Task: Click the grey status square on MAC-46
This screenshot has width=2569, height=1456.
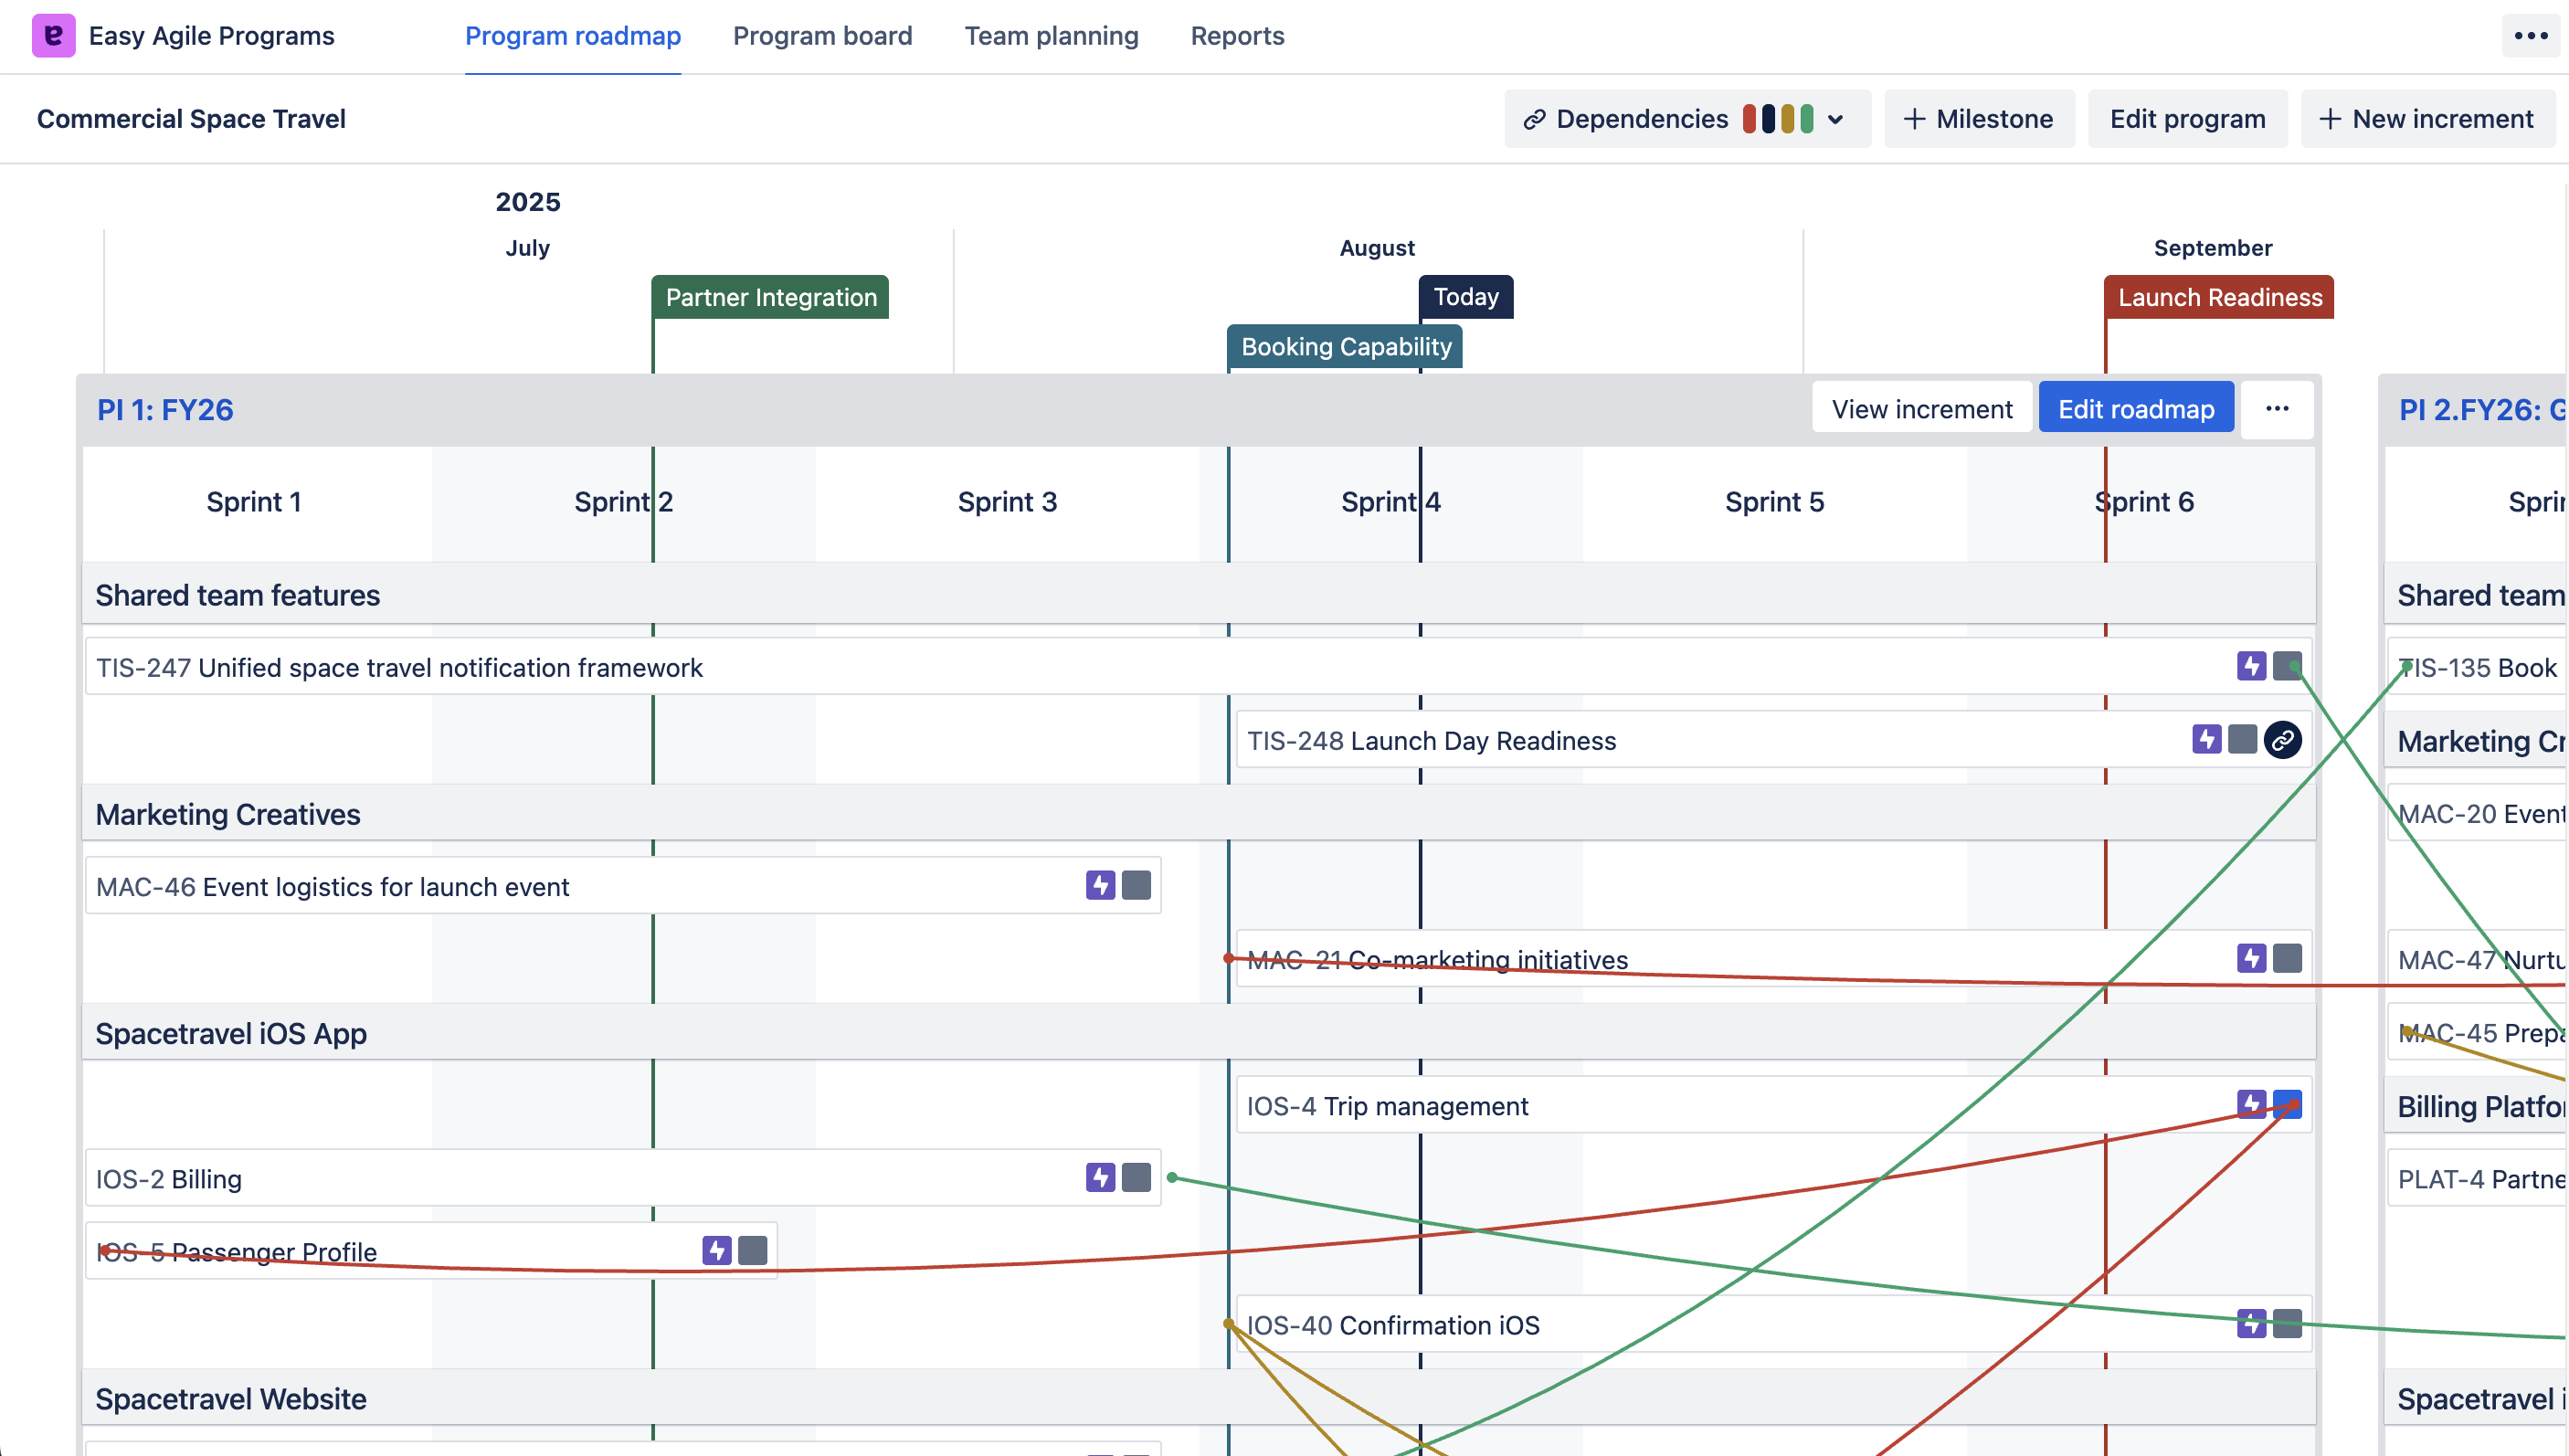Action: pos(1136,885)
